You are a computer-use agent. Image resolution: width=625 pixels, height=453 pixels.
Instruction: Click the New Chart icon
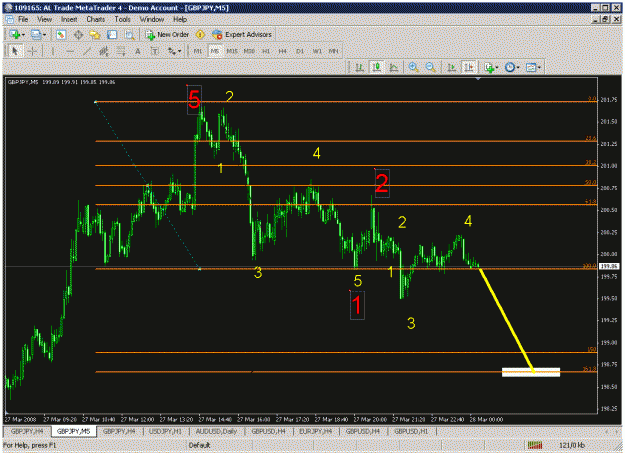tap(14, 35)
